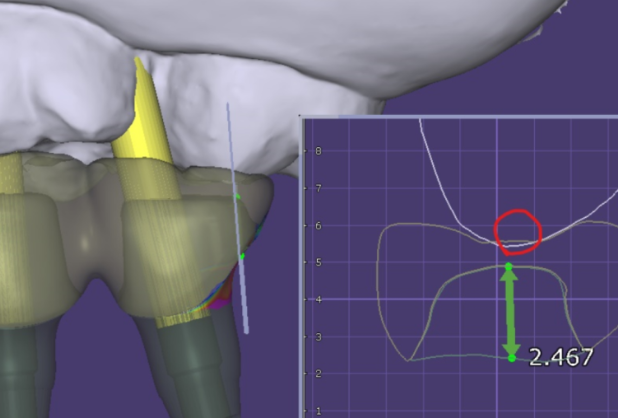Click the lower green point on section line

click(242, 257)
